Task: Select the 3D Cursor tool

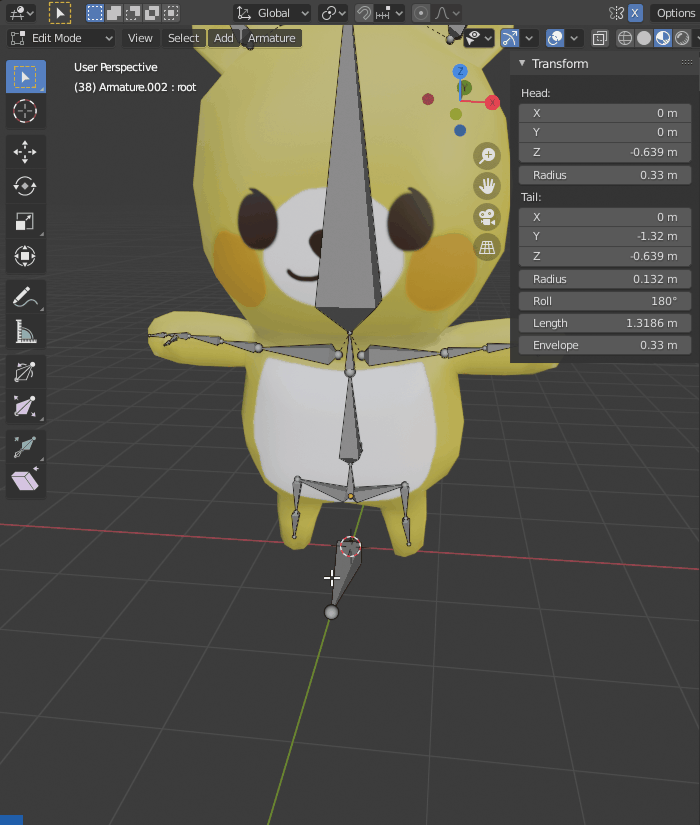Action: click(25, 112)
